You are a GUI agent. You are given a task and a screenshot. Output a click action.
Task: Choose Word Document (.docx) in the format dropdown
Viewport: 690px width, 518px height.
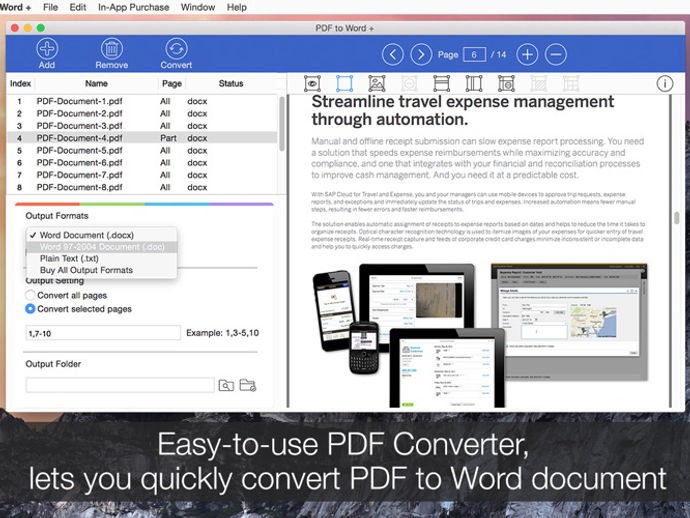point(102,235)
